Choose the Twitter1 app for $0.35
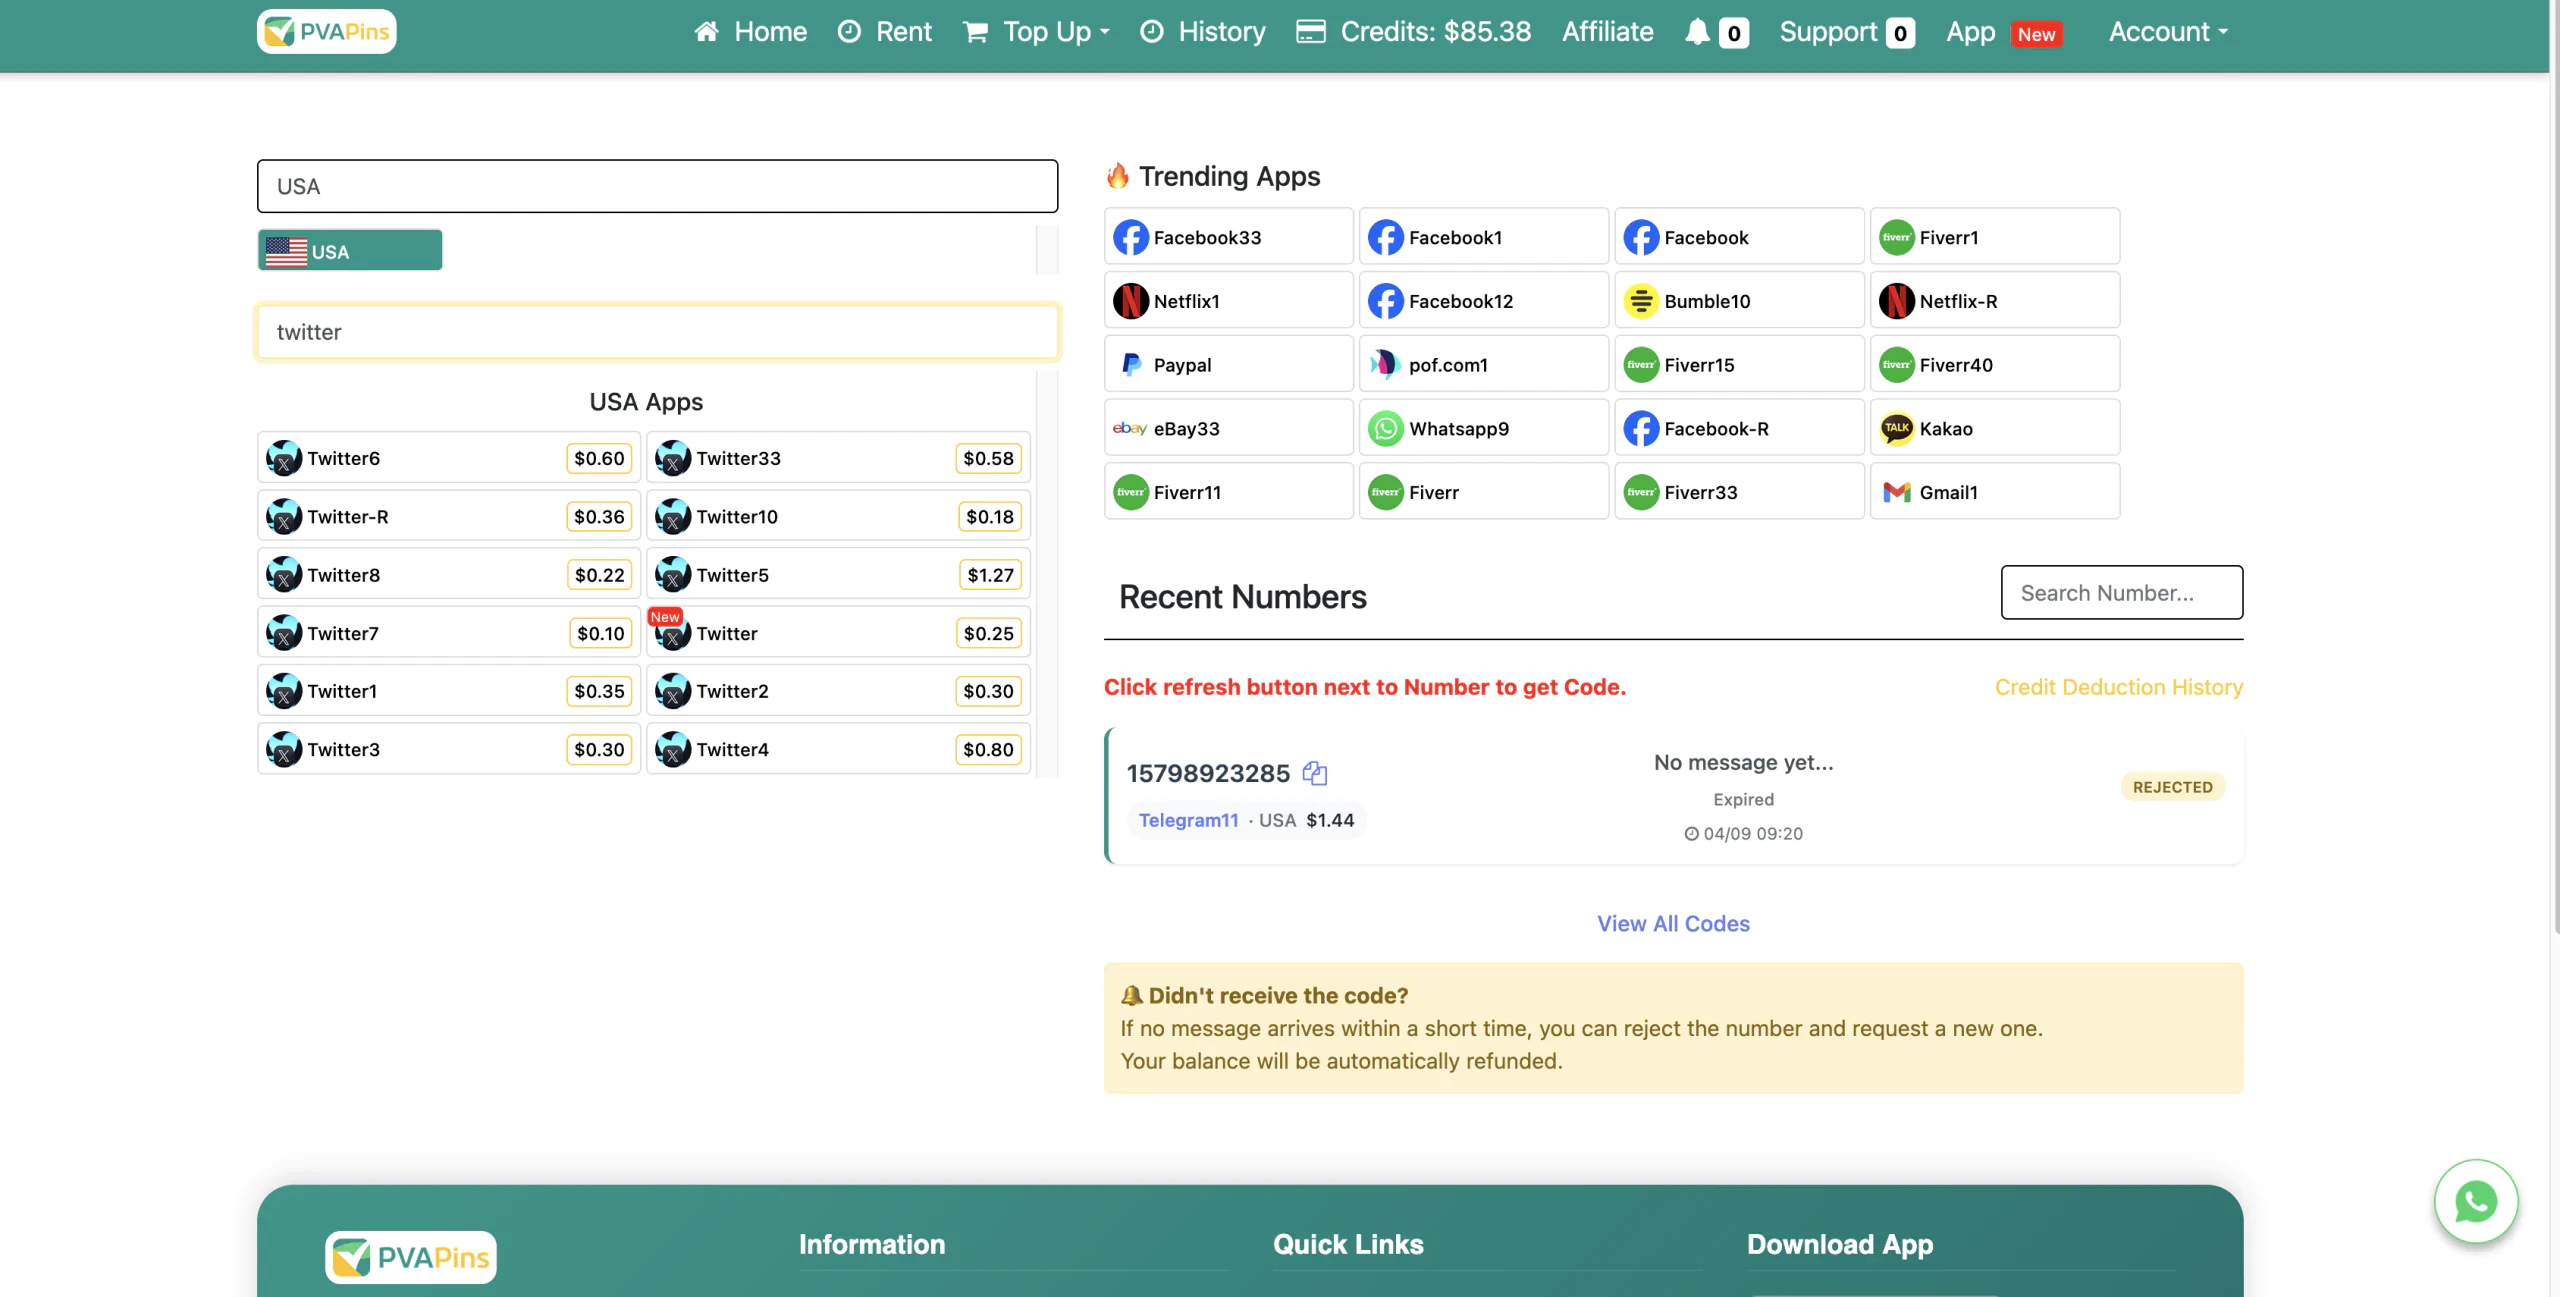 448,691
